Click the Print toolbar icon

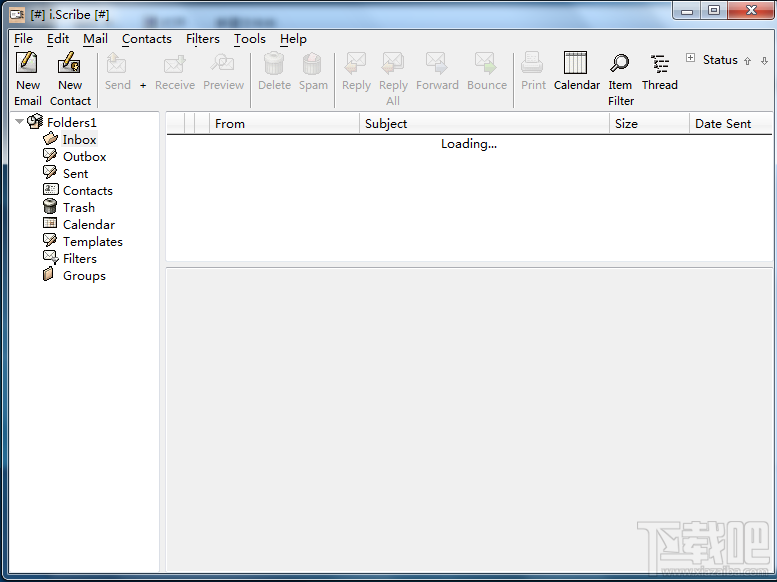coord(533,63)
